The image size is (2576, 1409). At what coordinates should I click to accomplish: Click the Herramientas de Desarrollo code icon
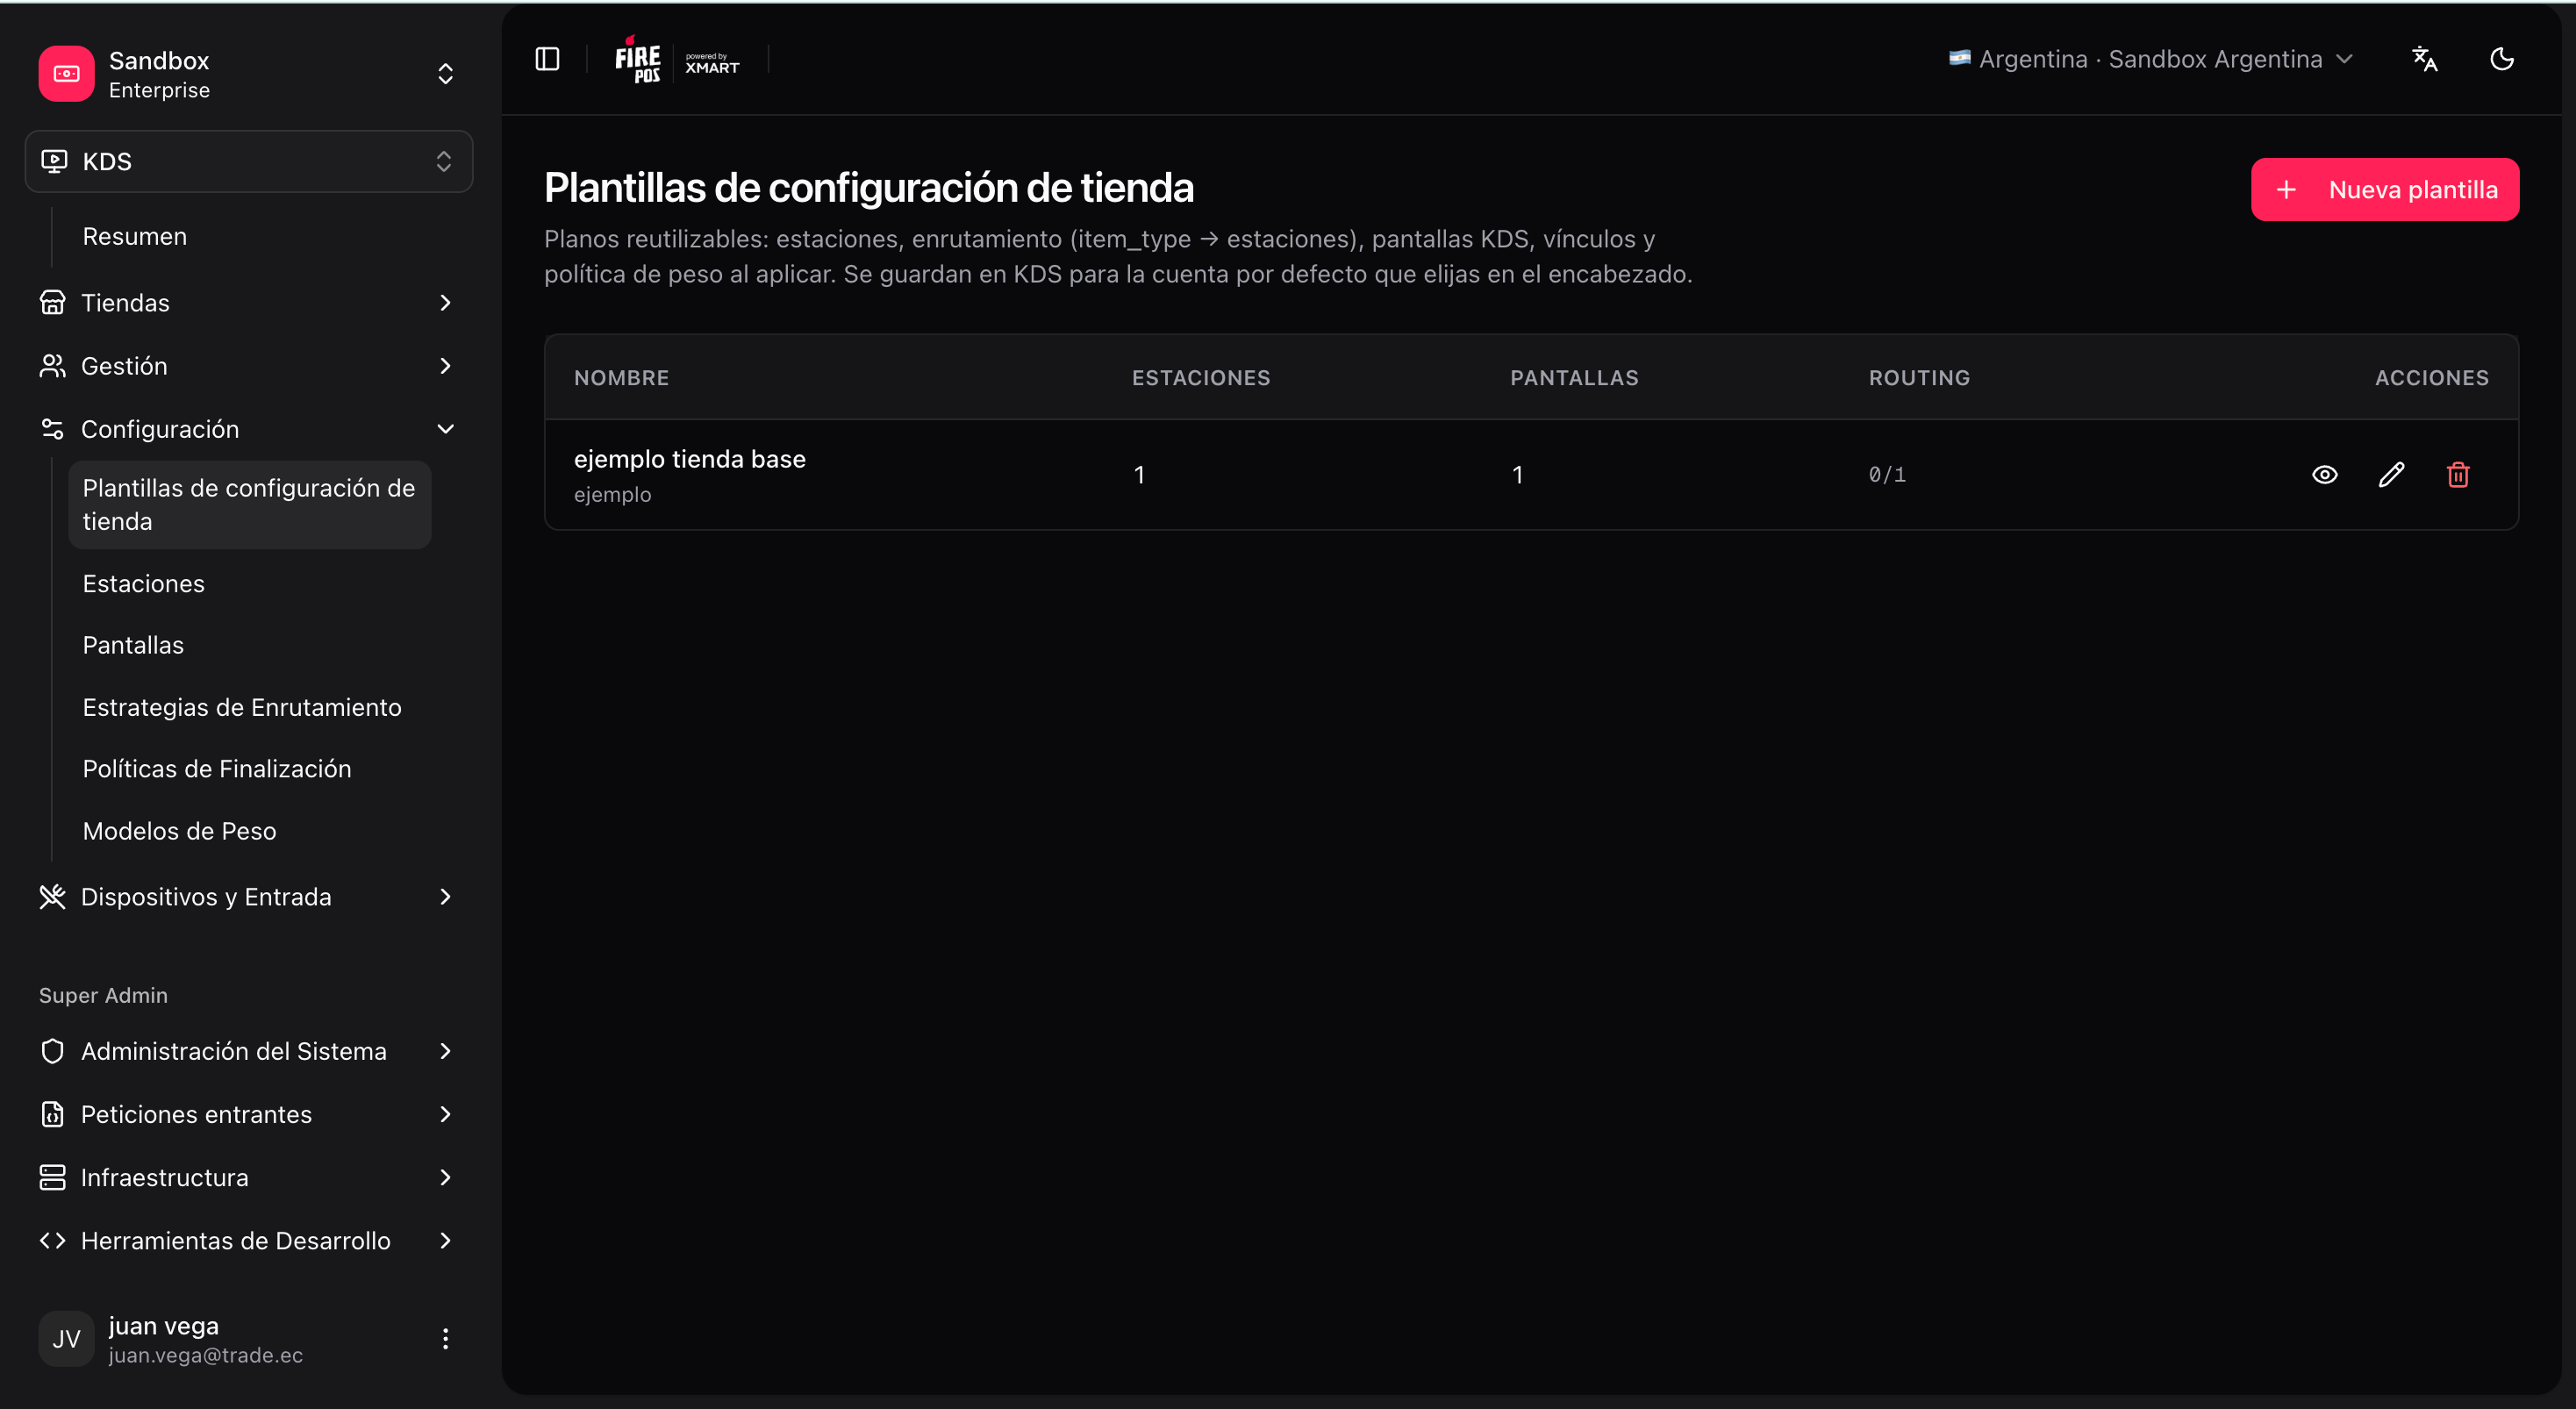52,1240
